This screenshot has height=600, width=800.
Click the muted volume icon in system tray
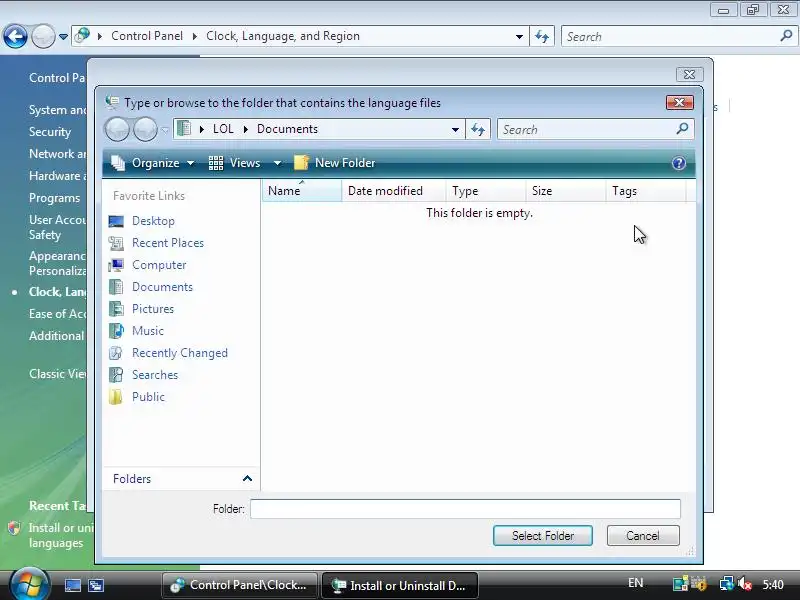click(745, 584)
